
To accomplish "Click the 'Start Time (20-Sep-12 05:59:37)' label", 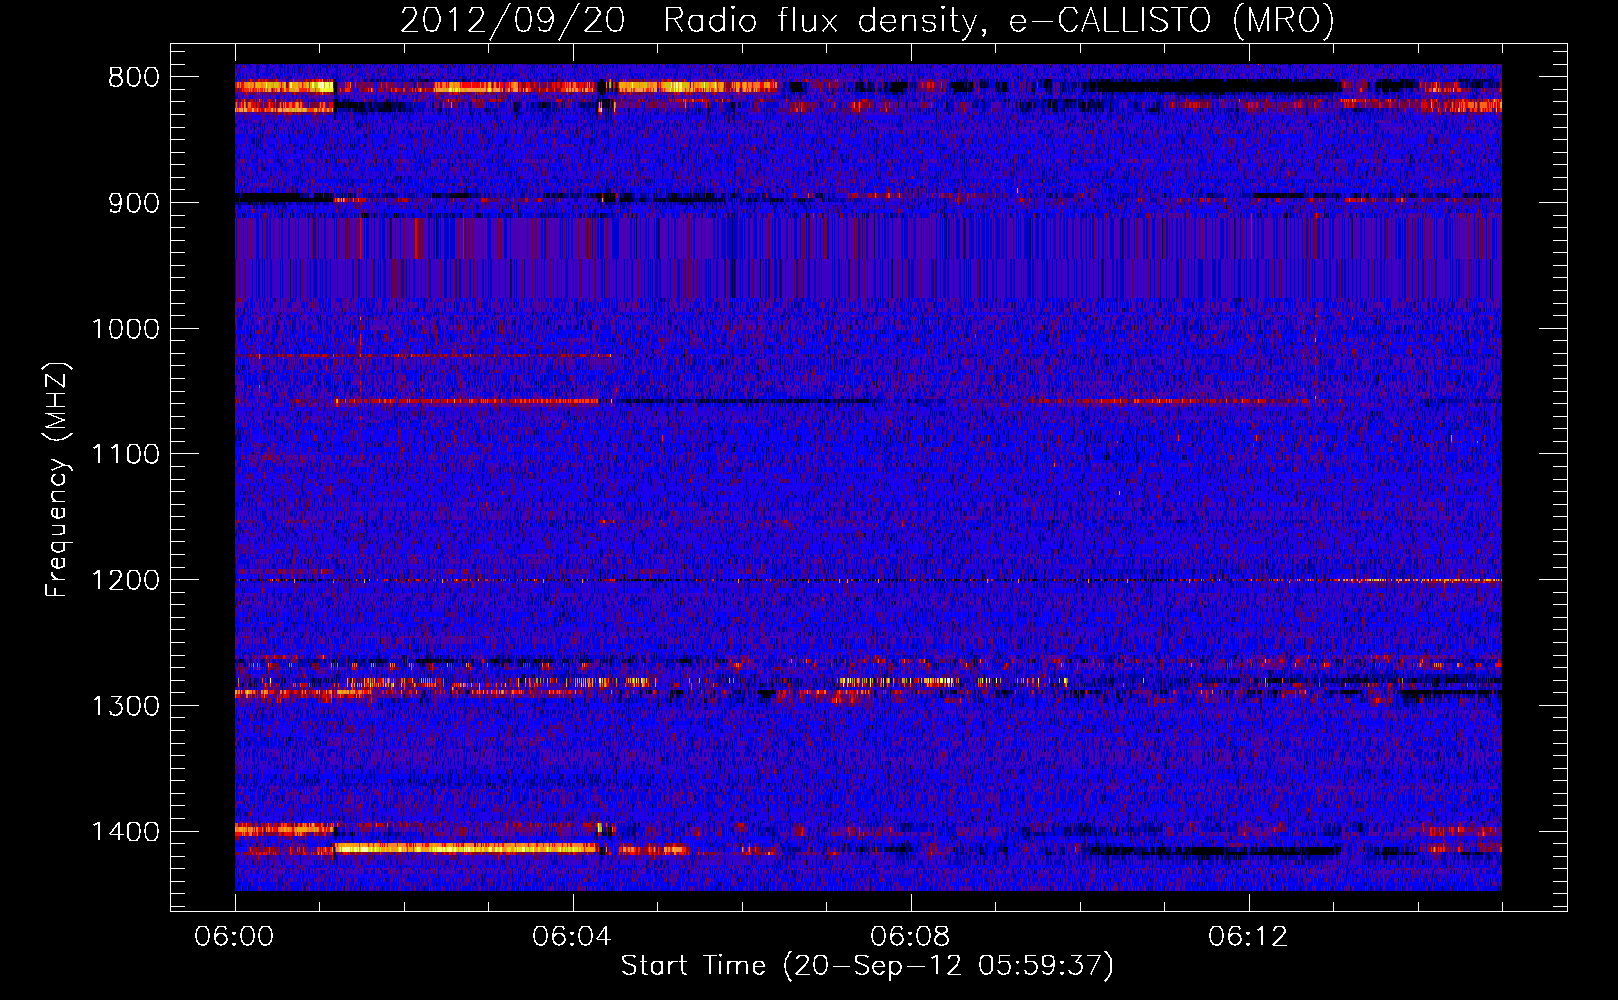I will [x=867, y=966].
